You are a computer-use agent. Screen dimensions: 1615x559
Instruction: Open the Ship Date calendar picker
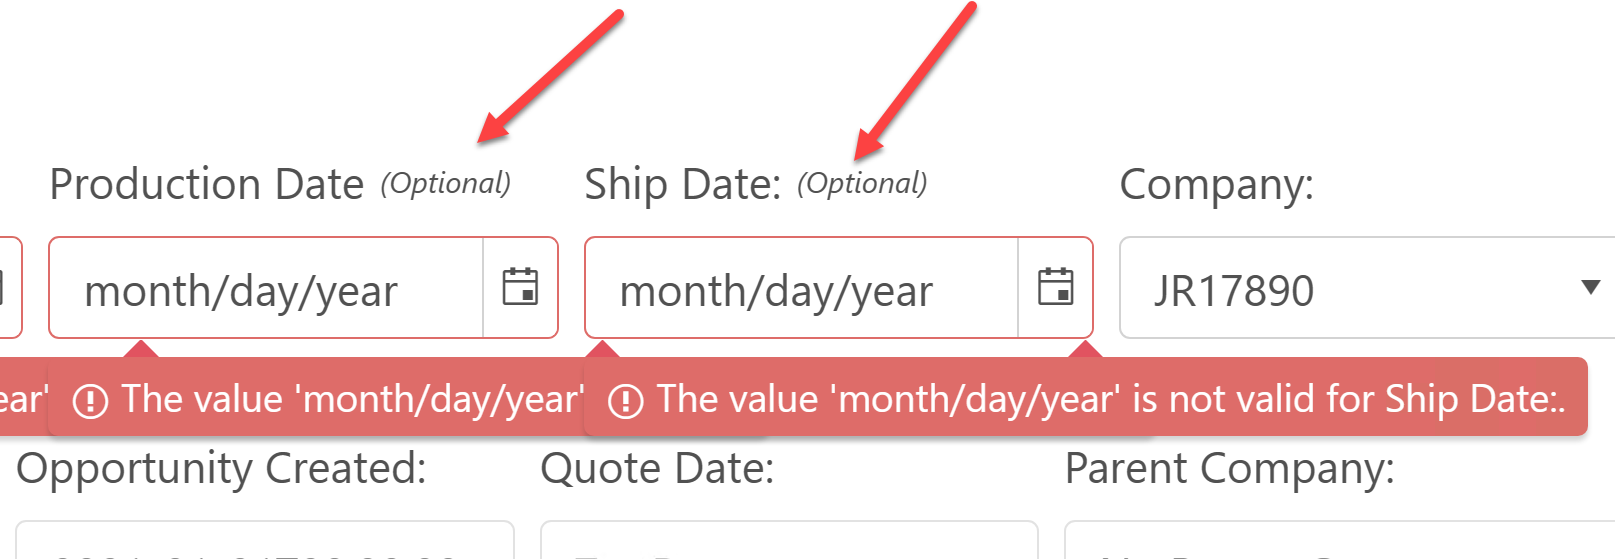[1055, 287]
